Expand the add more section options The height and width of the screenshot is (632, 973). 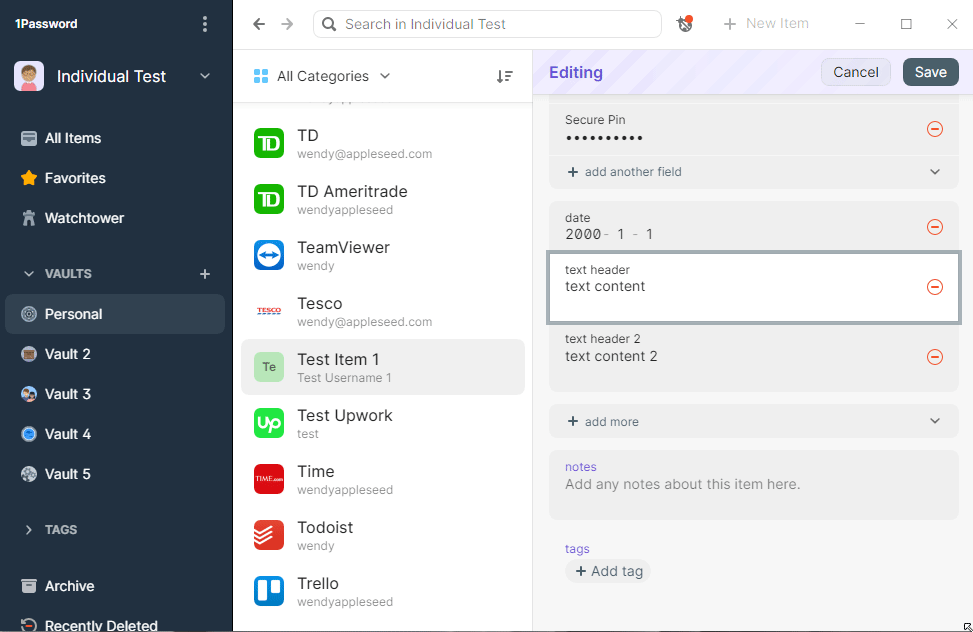[935, 421]
